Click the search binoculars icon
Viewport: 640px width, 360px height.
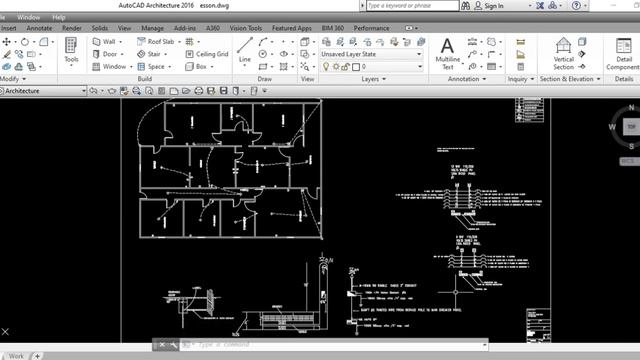coord(465,6)
